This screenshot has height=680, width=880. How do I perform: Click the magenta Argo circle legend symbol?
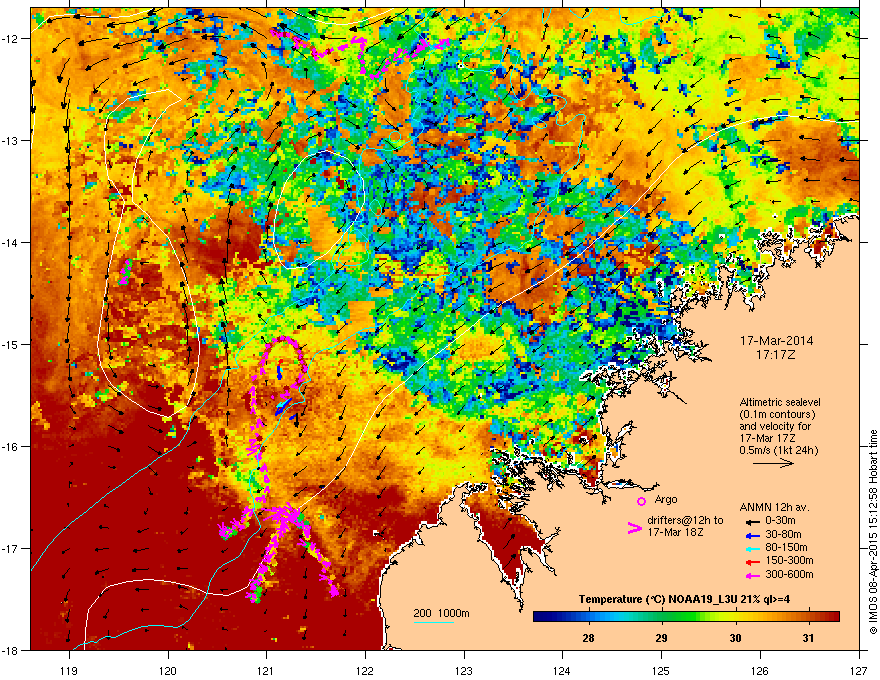(x=641, y=501)
